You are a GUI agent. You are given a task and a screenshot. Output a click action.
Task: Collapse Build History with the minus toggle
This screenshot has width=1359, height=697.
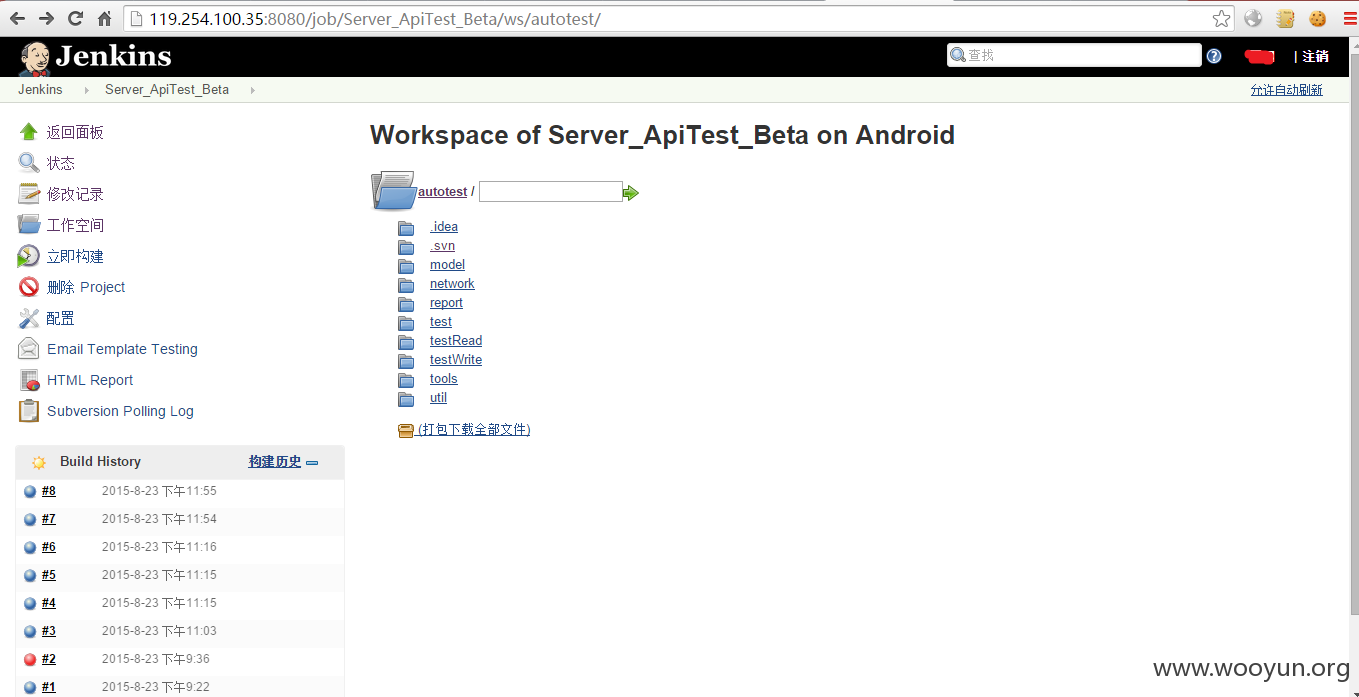(x=312, y=463)
